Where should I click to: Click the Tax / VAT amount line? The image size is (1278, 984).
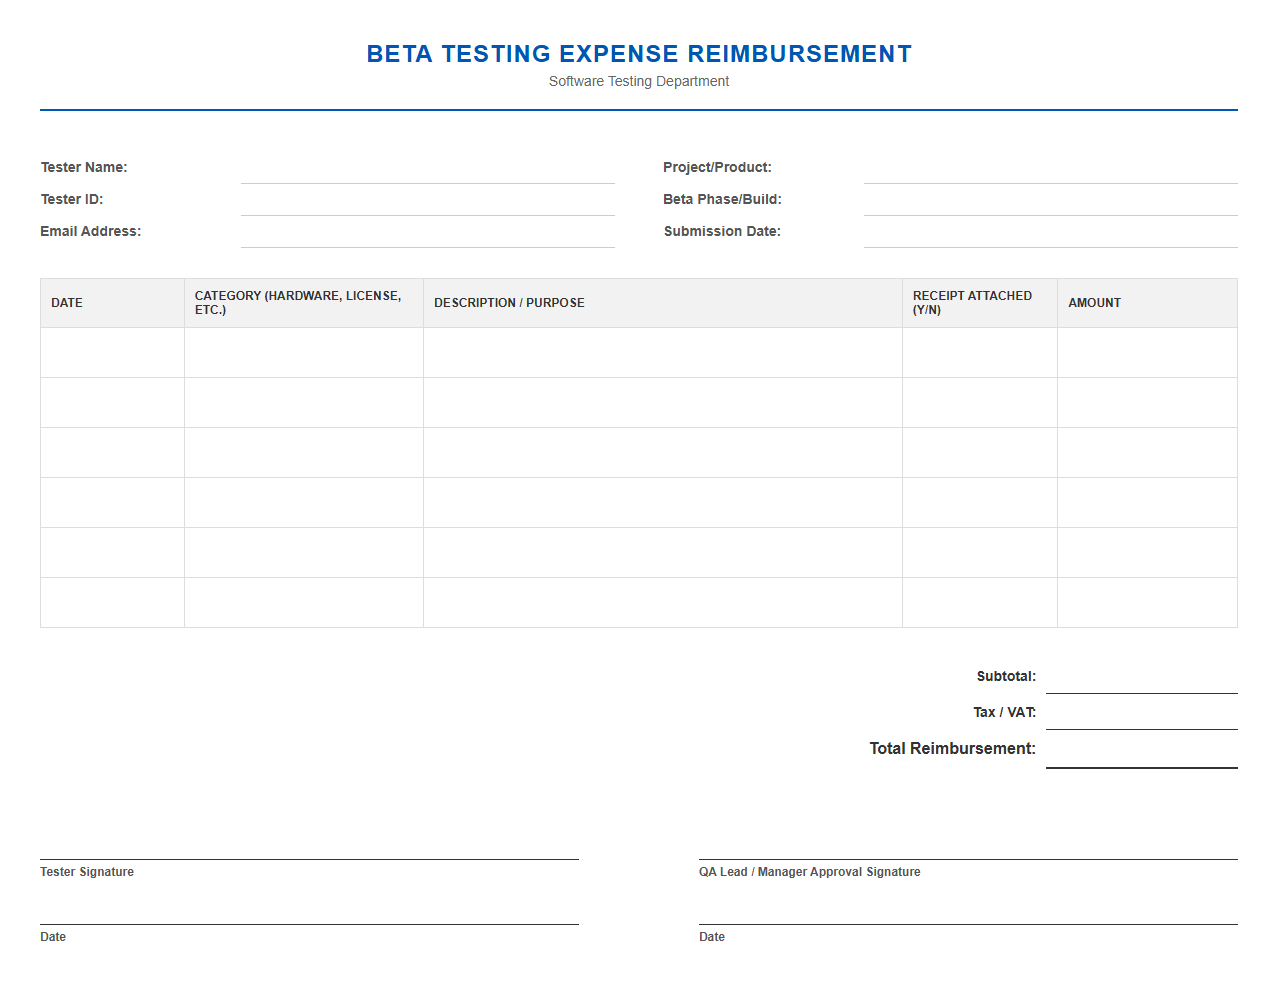pos(1142,713)
